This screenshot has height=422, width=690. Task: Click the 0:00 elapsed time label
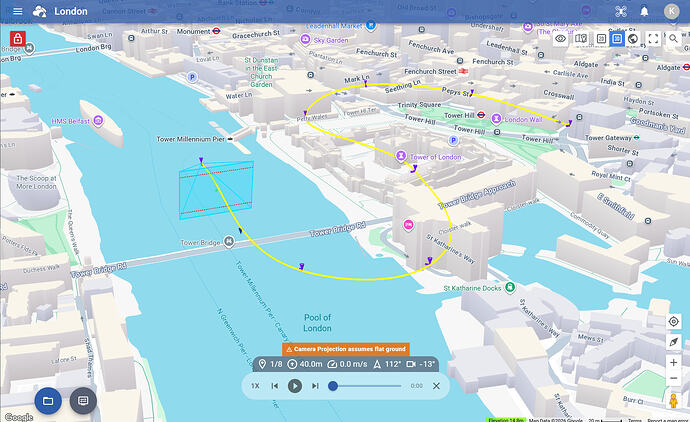(x=417, y=386)
